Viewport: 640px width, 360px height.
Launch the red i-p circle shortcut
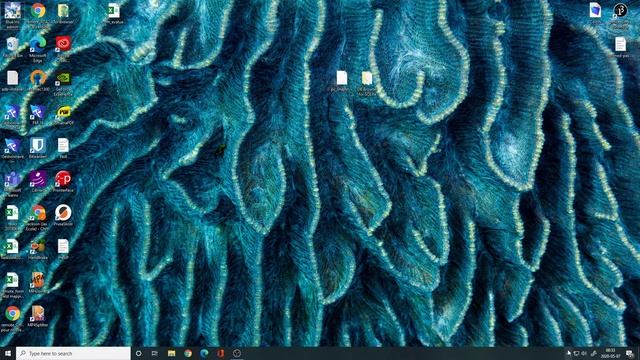63,179
